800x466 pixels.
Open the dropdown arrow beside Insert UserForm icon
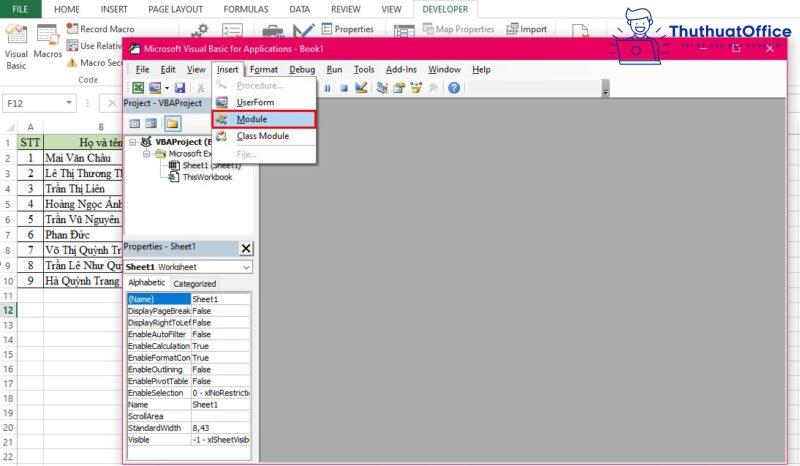tap(167, 88)
